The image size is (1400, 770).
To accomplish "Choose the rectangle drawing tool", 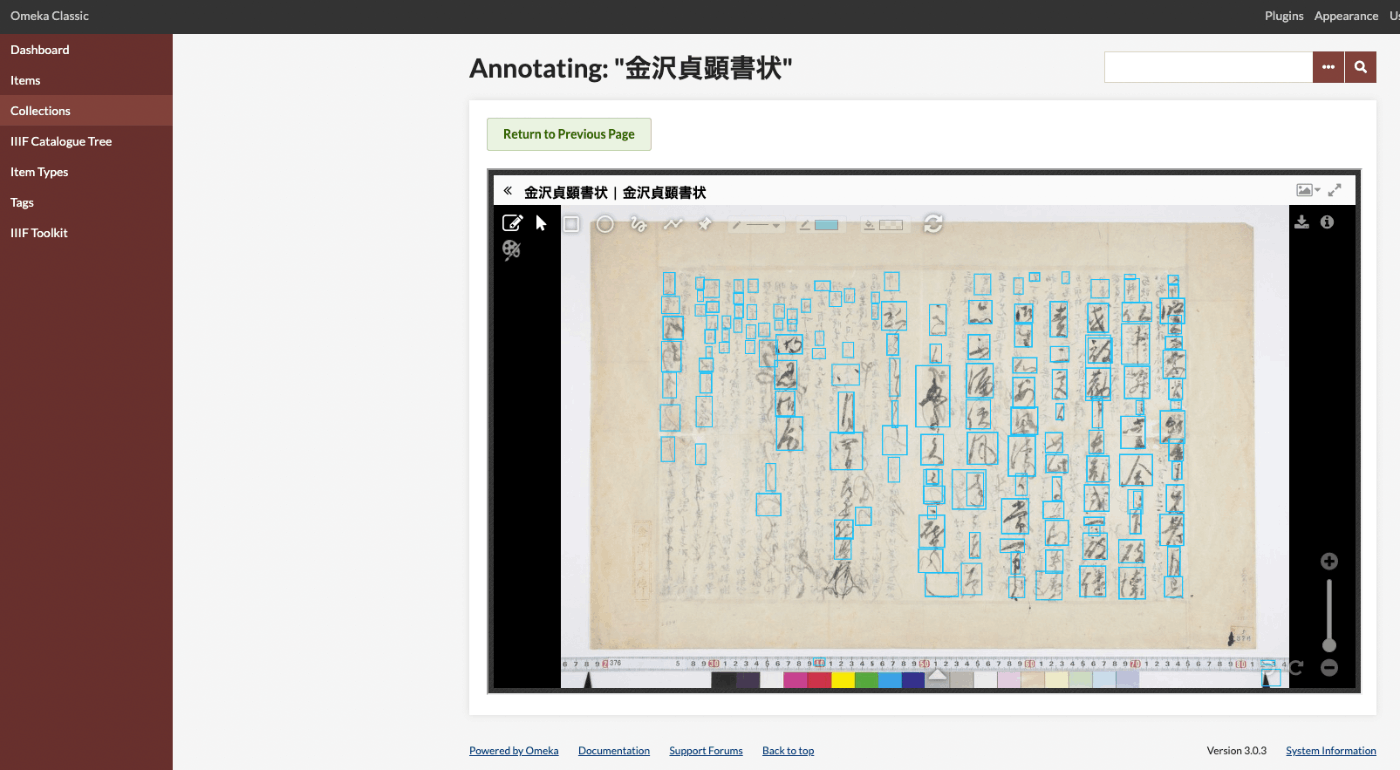I will pyautogui.click(x=571, y=224).
